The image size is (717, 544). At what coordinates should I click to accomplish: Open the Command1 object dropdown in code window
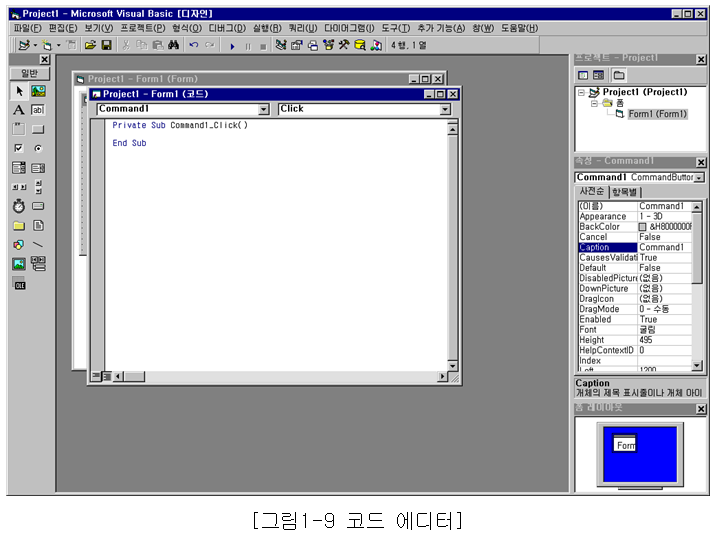(x=263, y=109)
